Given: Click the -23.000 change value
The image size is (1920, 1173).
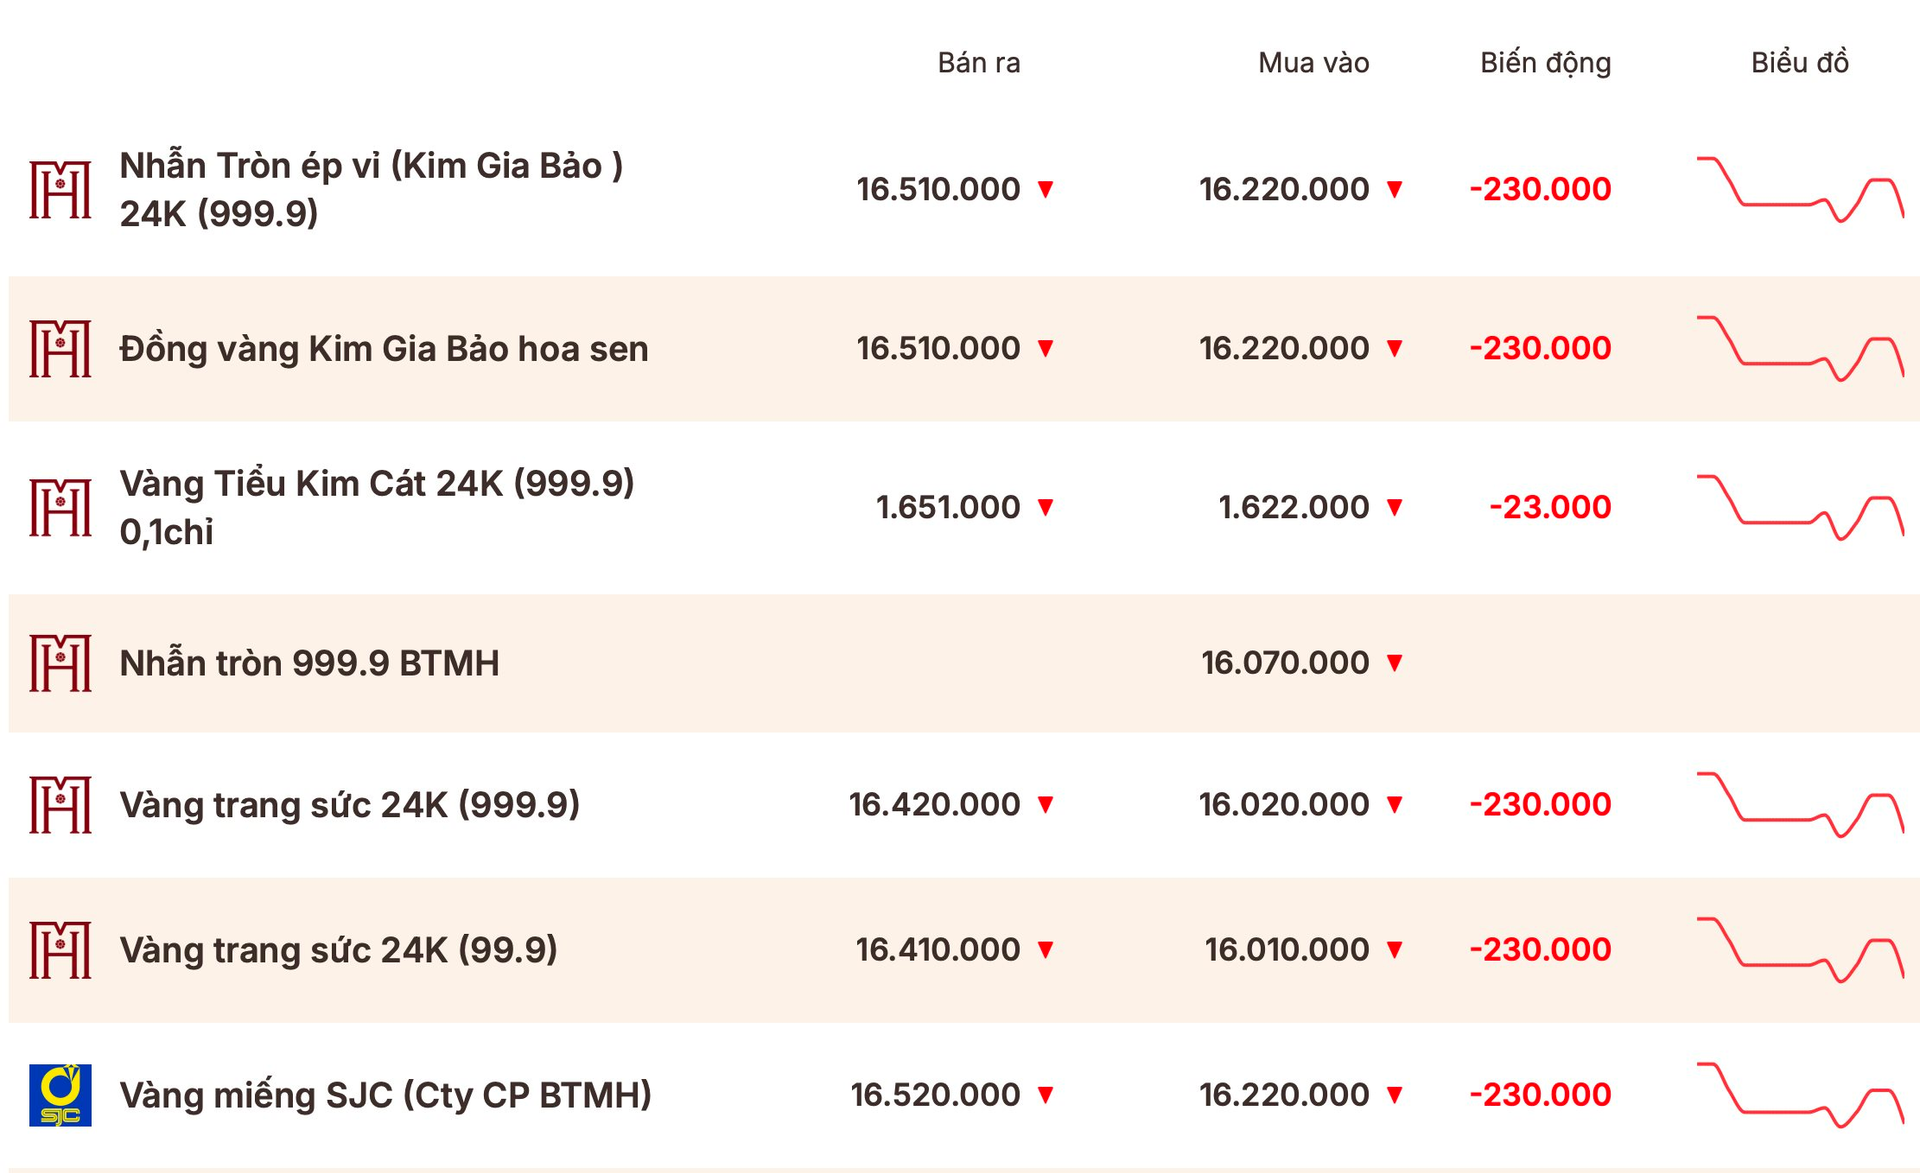Looking at the screenshot, I should tap(1550, 507).
